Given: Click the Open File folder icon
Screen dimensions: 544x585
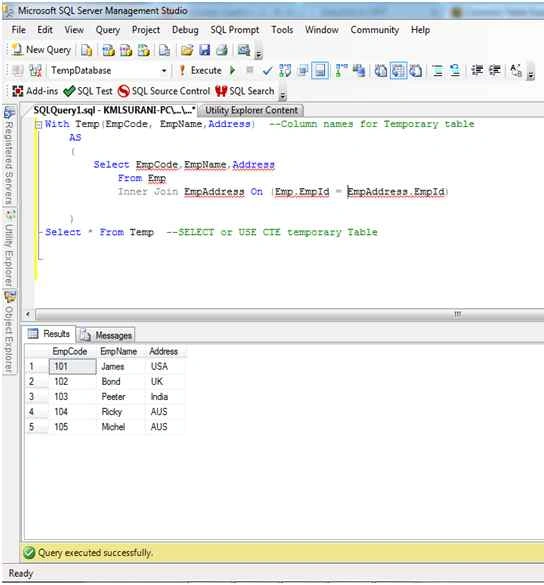Looking at the screenshot, I should tap(187, 50).
